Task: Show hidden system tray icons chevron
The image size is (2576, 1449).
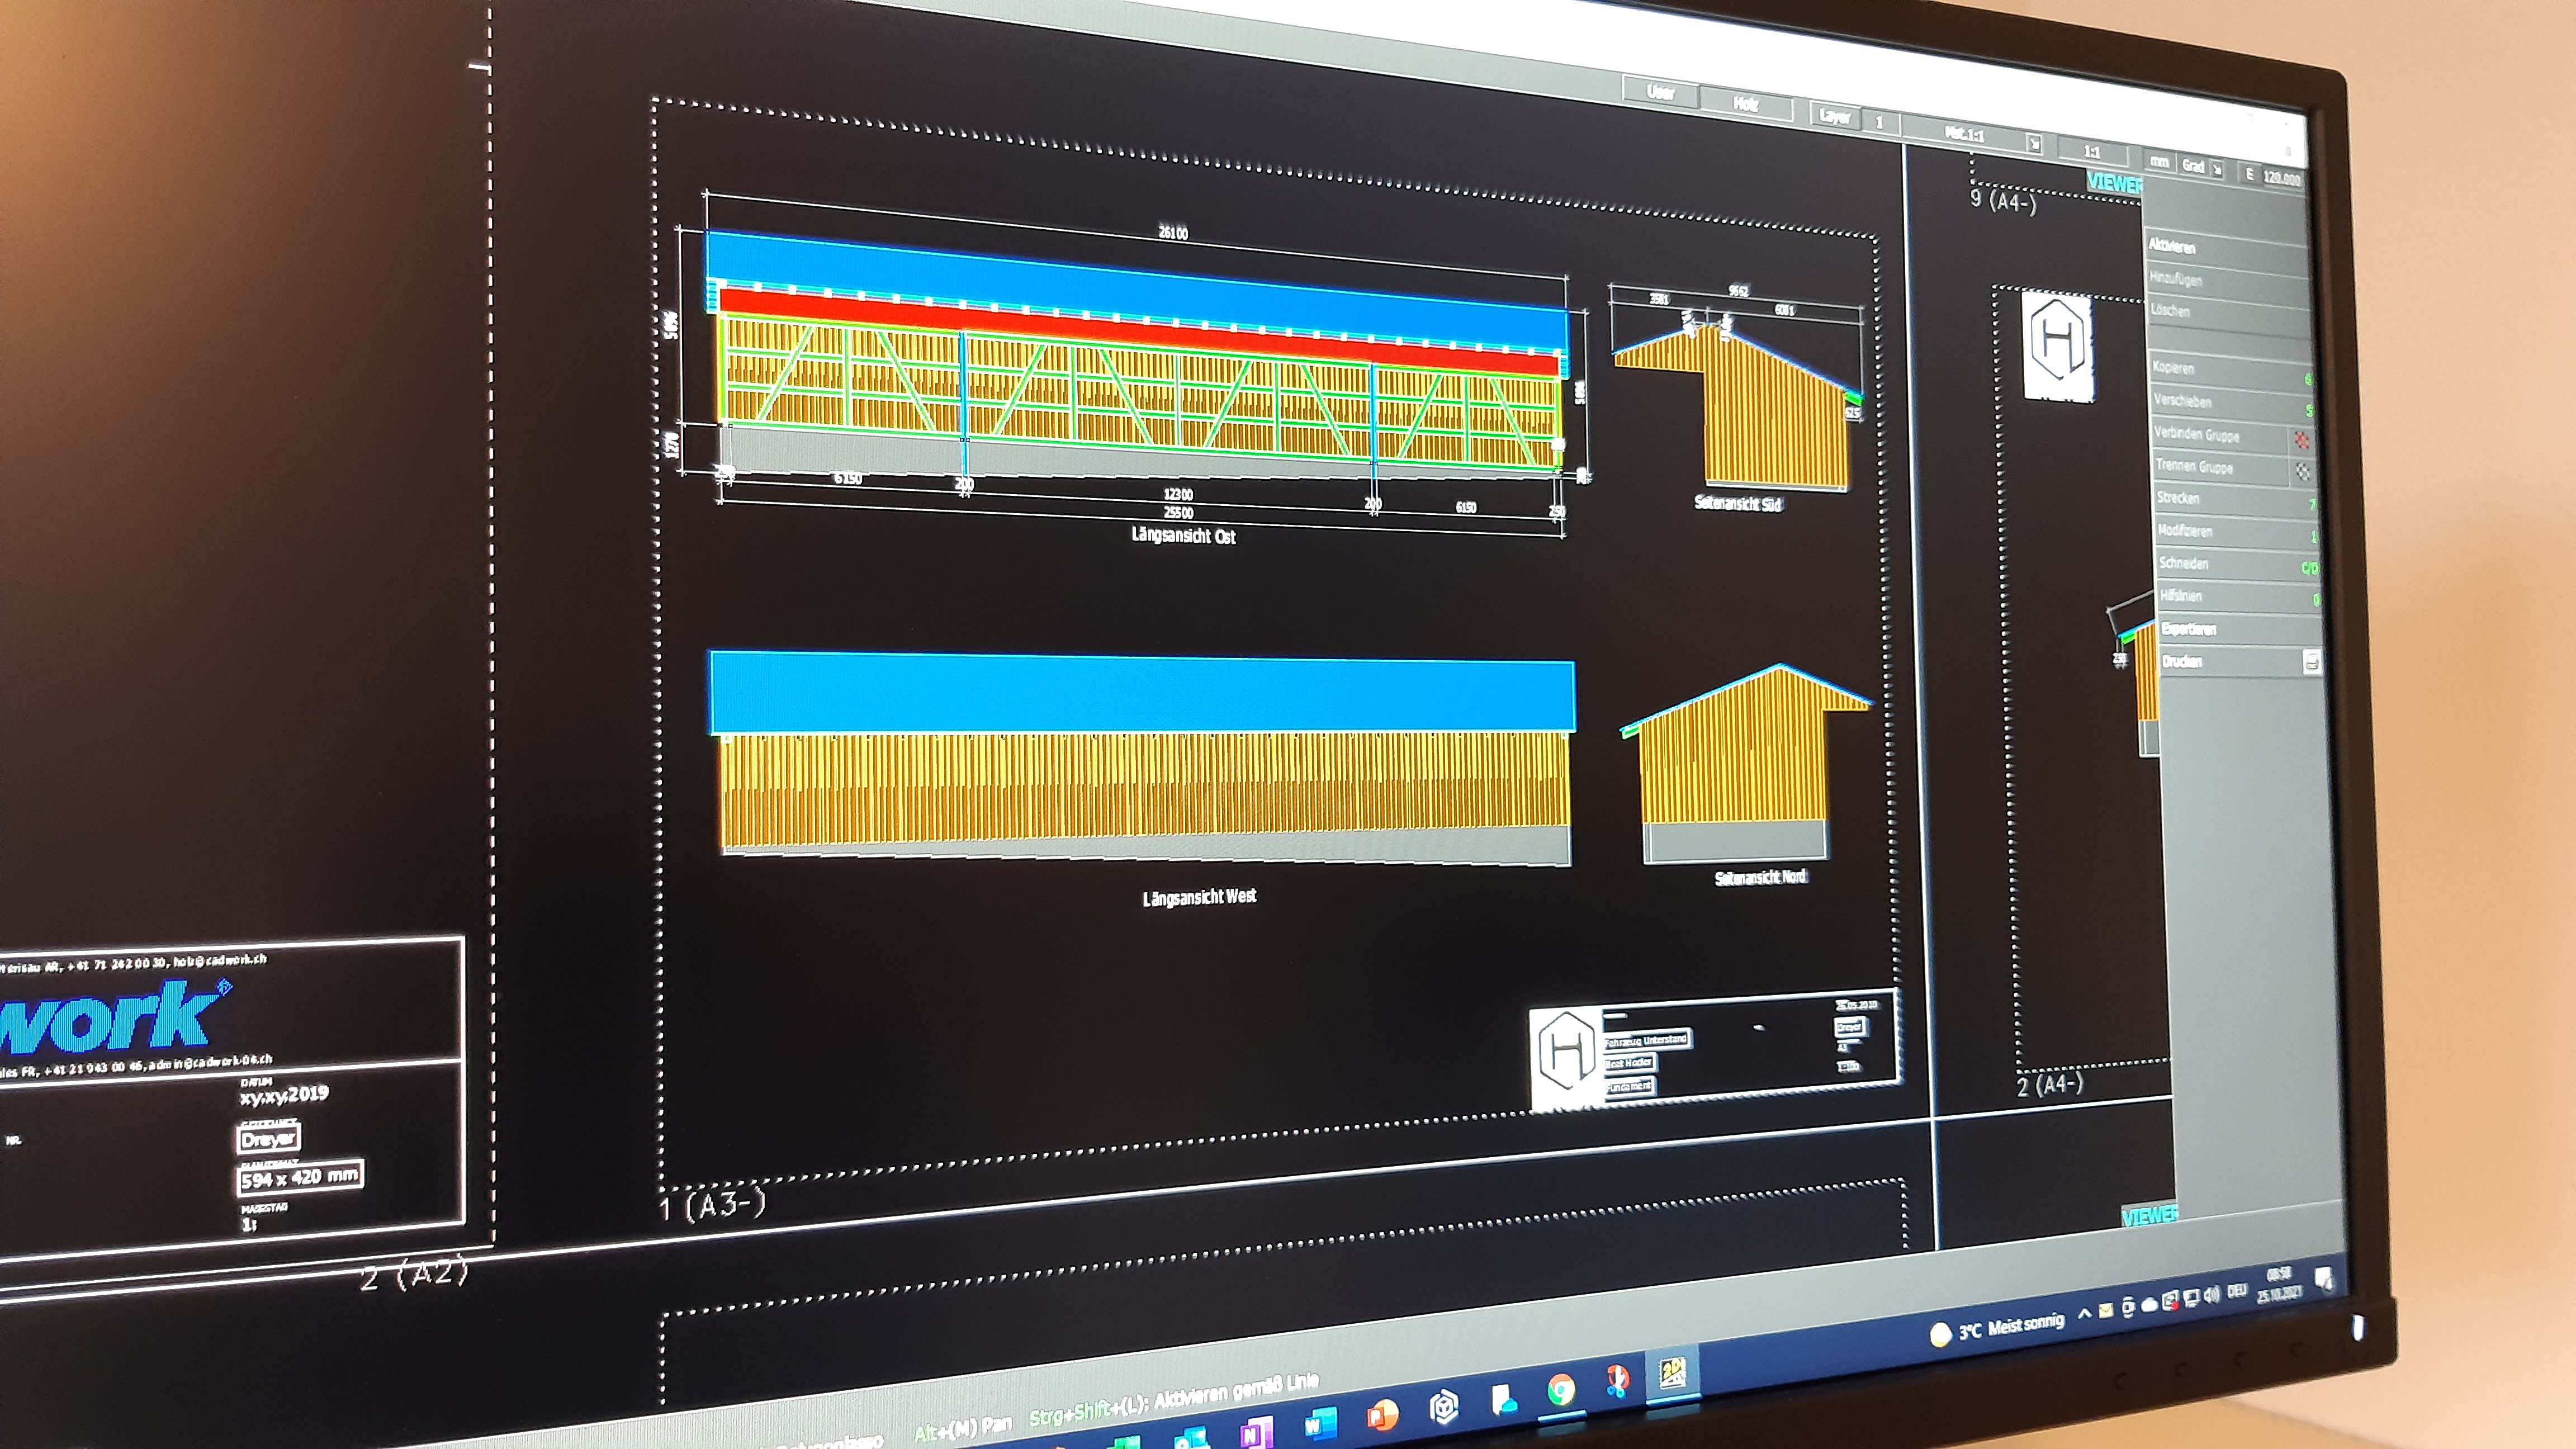Action: 2084,1313
